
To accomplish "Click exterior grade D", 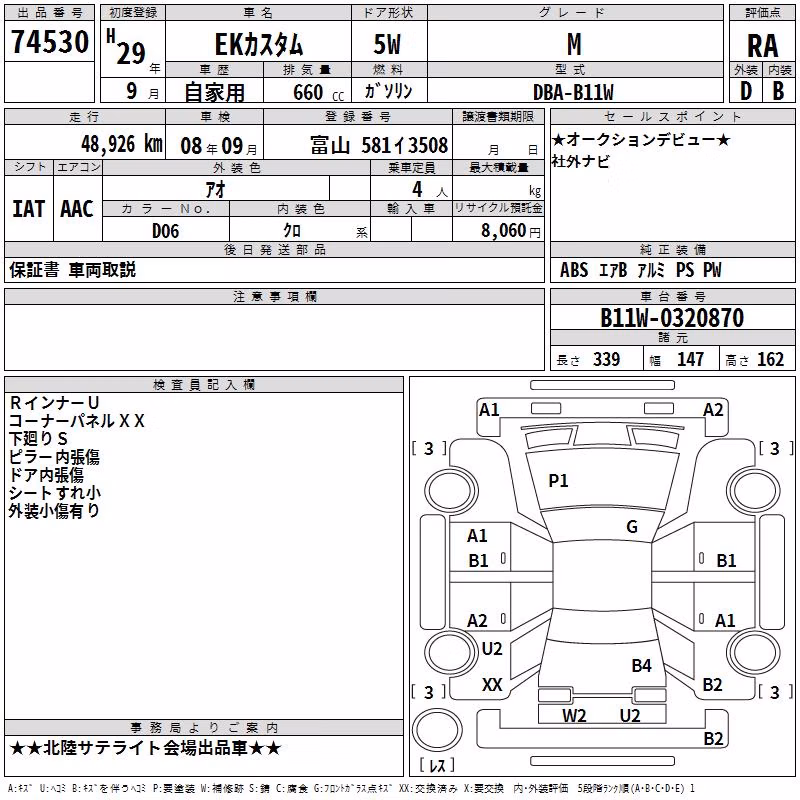I will [746, 91].
